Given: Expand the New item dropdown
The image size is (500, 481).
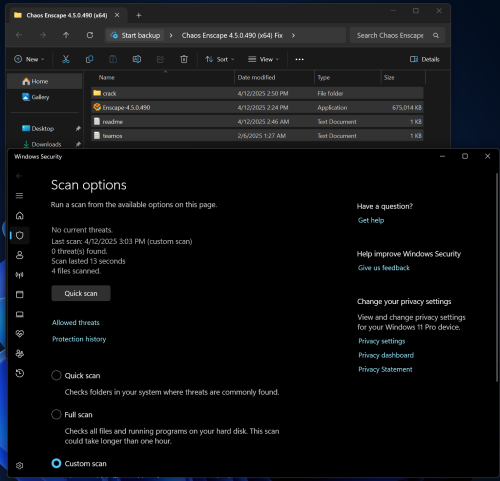Looking at the screenshot, I should coord(29,59).
